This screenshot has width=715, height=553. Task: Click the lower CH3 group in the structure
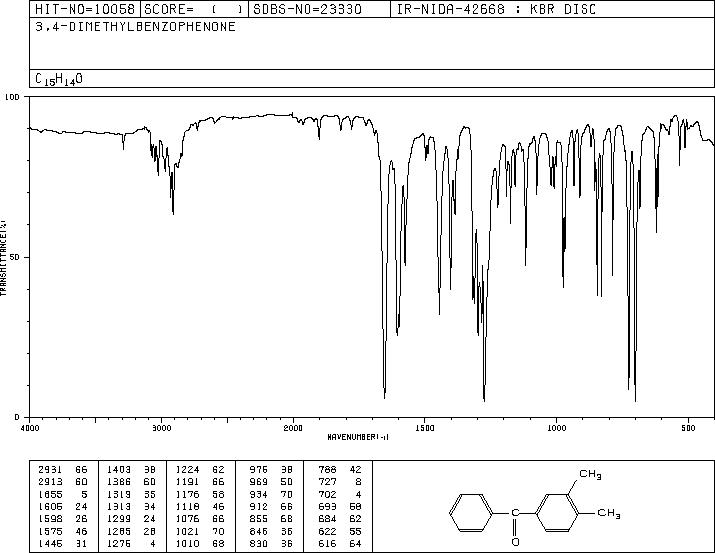tap(609, 513)
